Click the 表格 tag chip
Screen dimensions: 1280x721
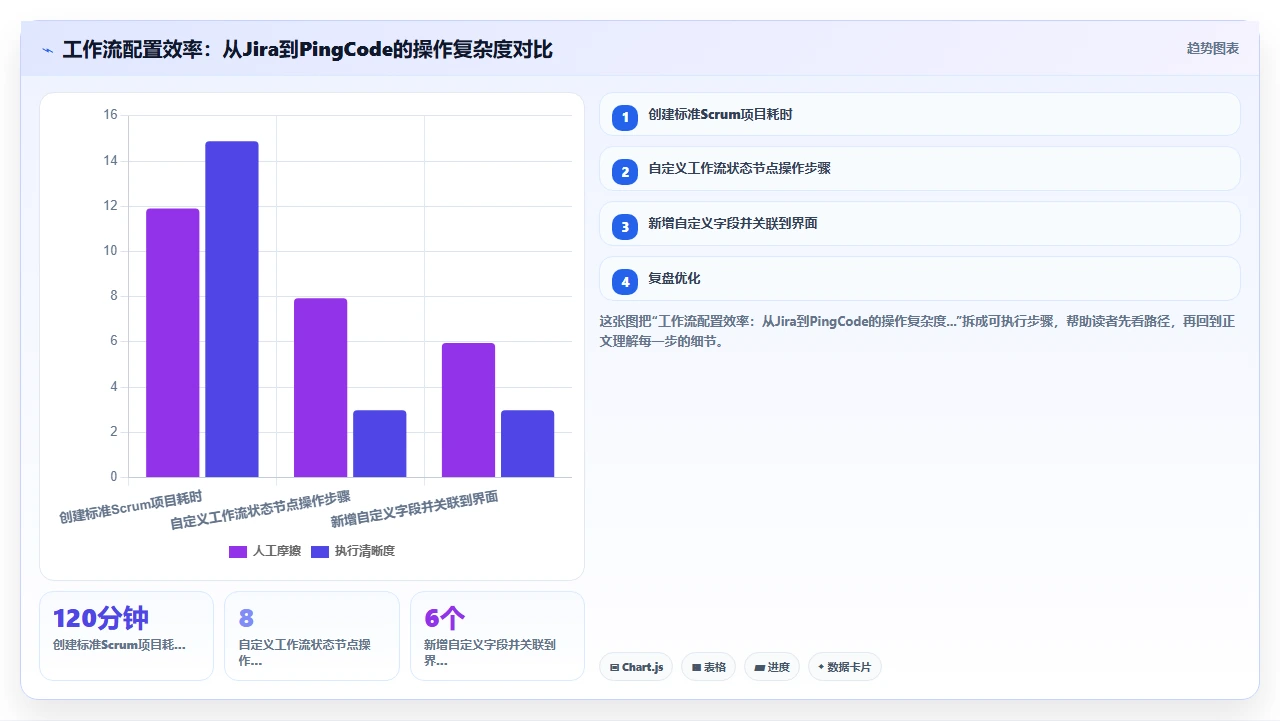pyautogui.click(x=709, y=667)
